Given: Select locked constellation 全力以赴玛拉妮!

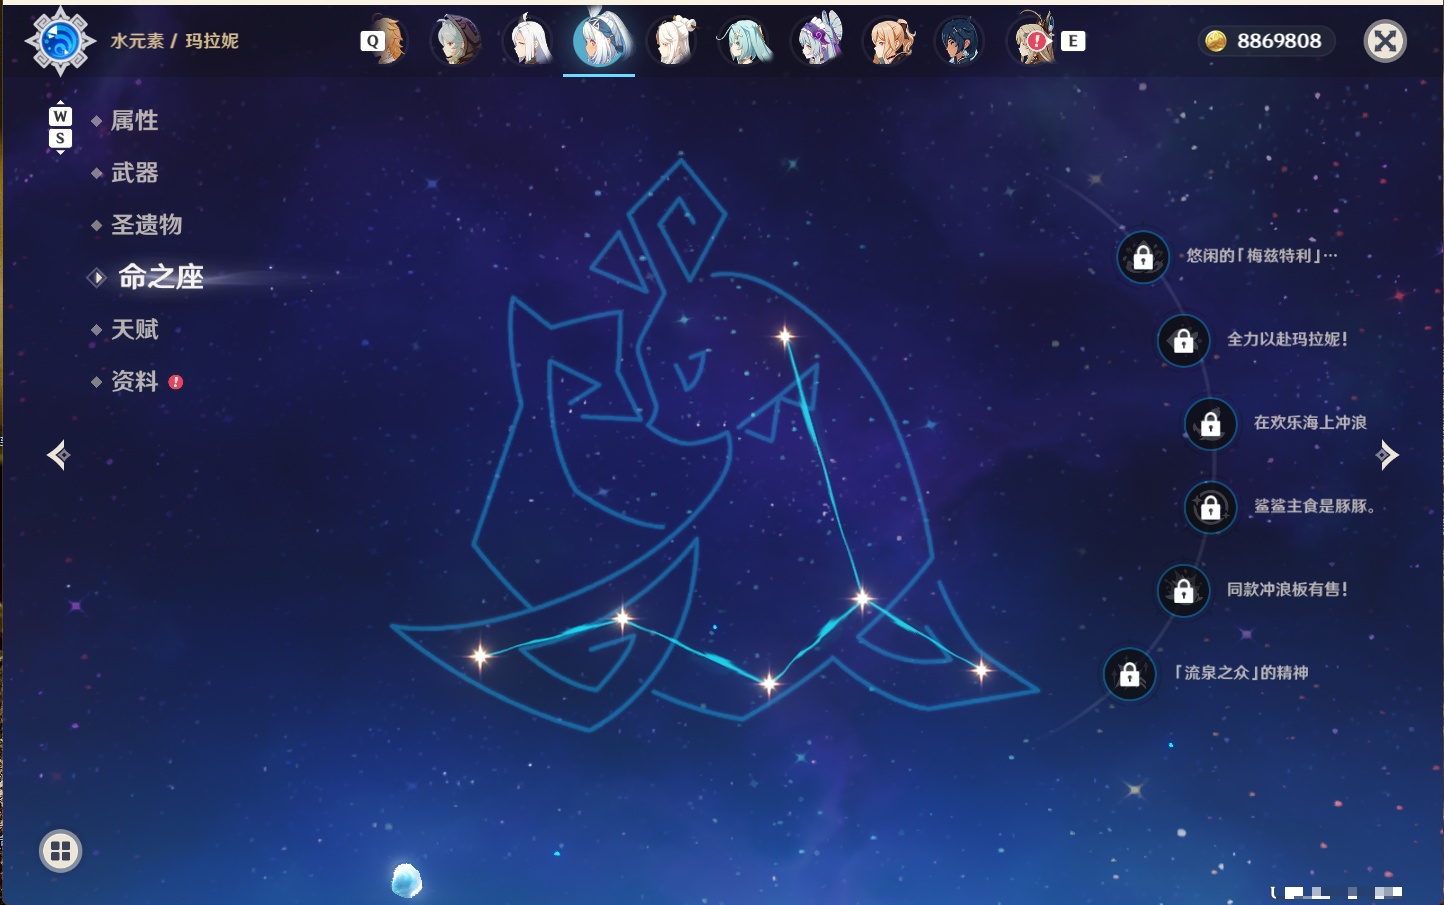Looking at the screenshot, I should pos(1183,340).
